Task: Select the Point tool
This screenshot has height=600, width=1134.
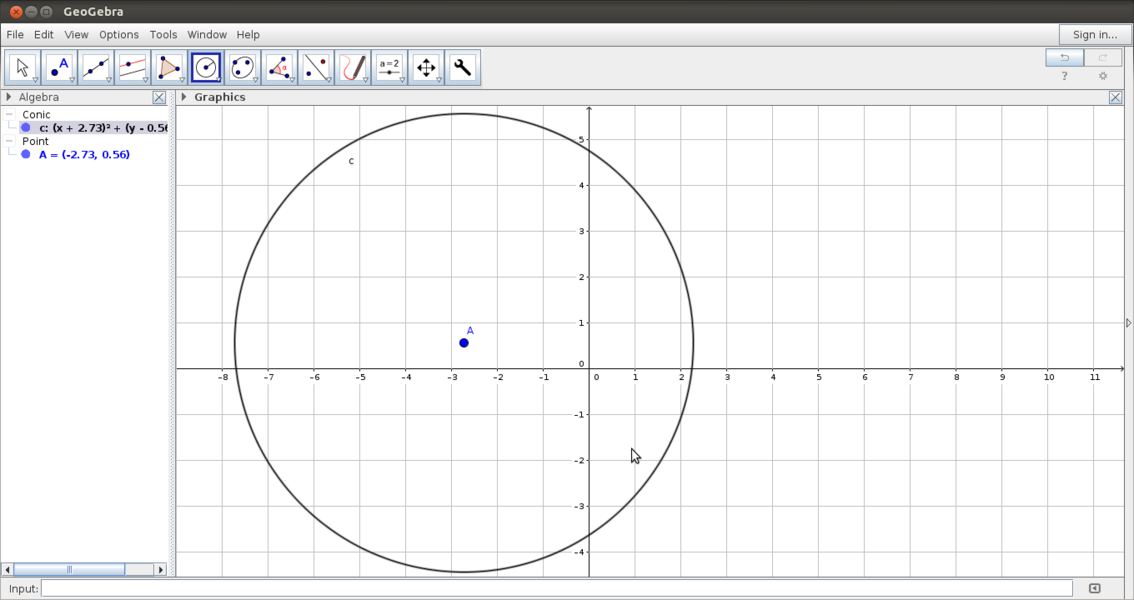Action: (58, 67)
